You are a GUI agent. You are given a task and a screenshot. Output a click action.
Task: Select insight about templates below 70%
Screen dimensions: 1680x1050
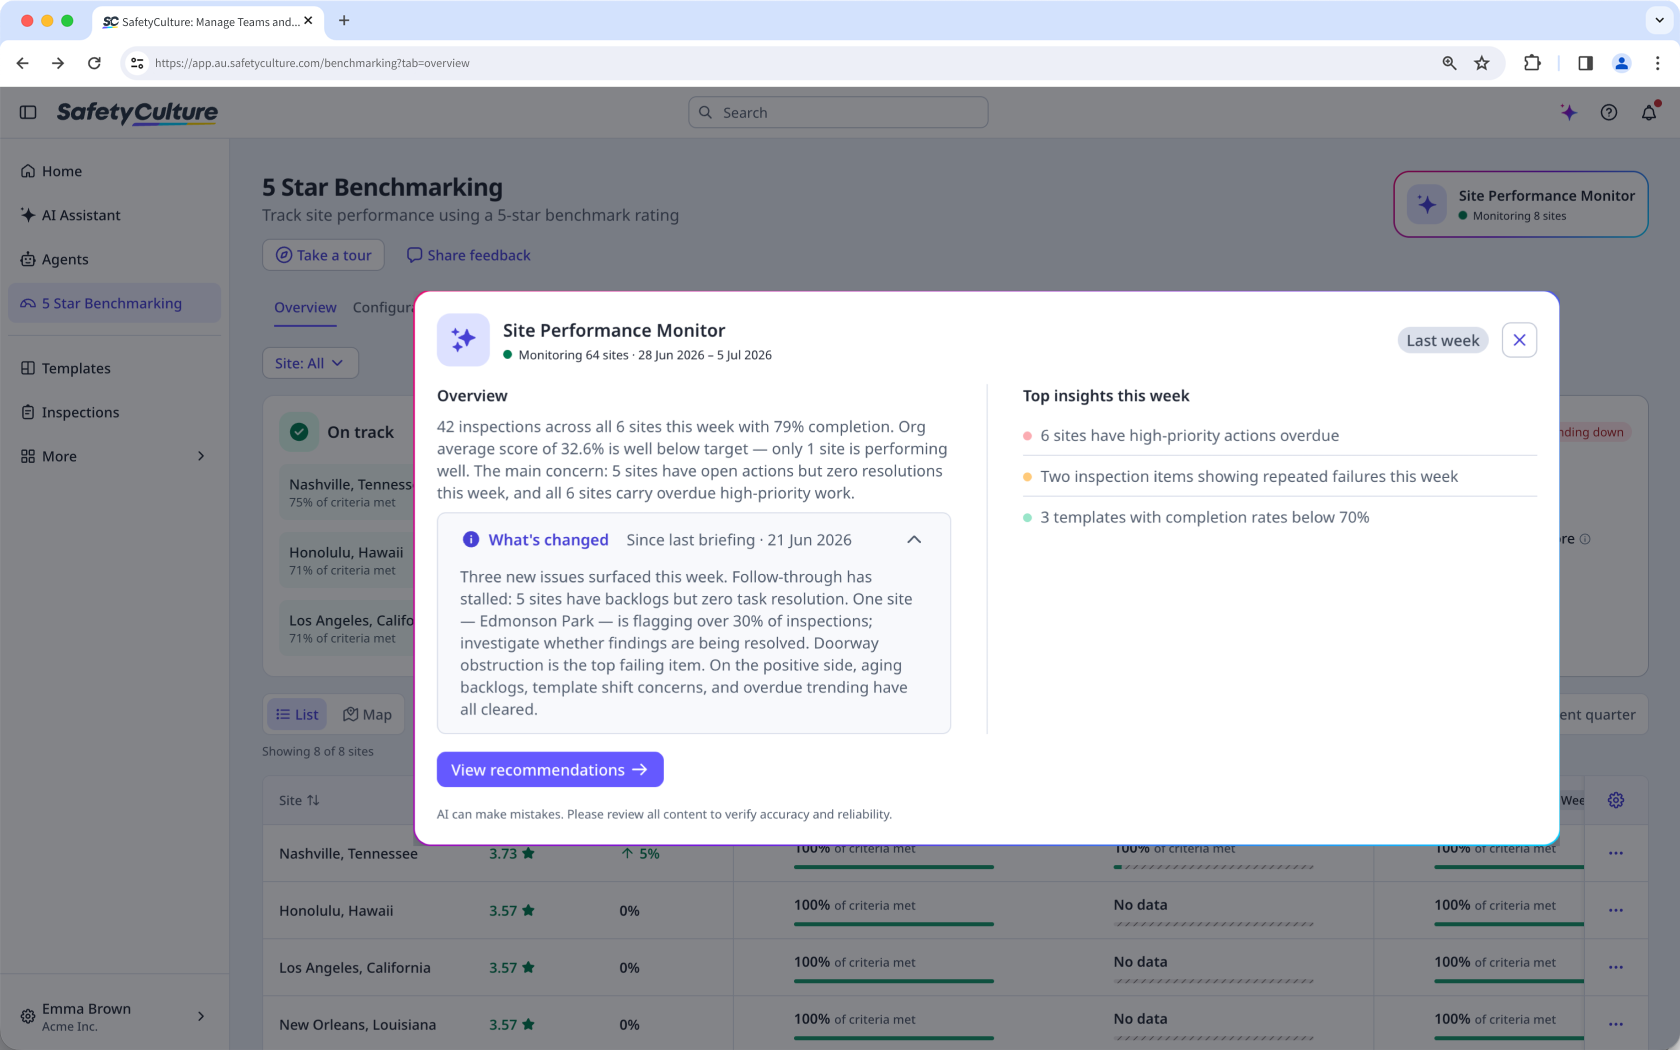click(x=1279, y=517)
